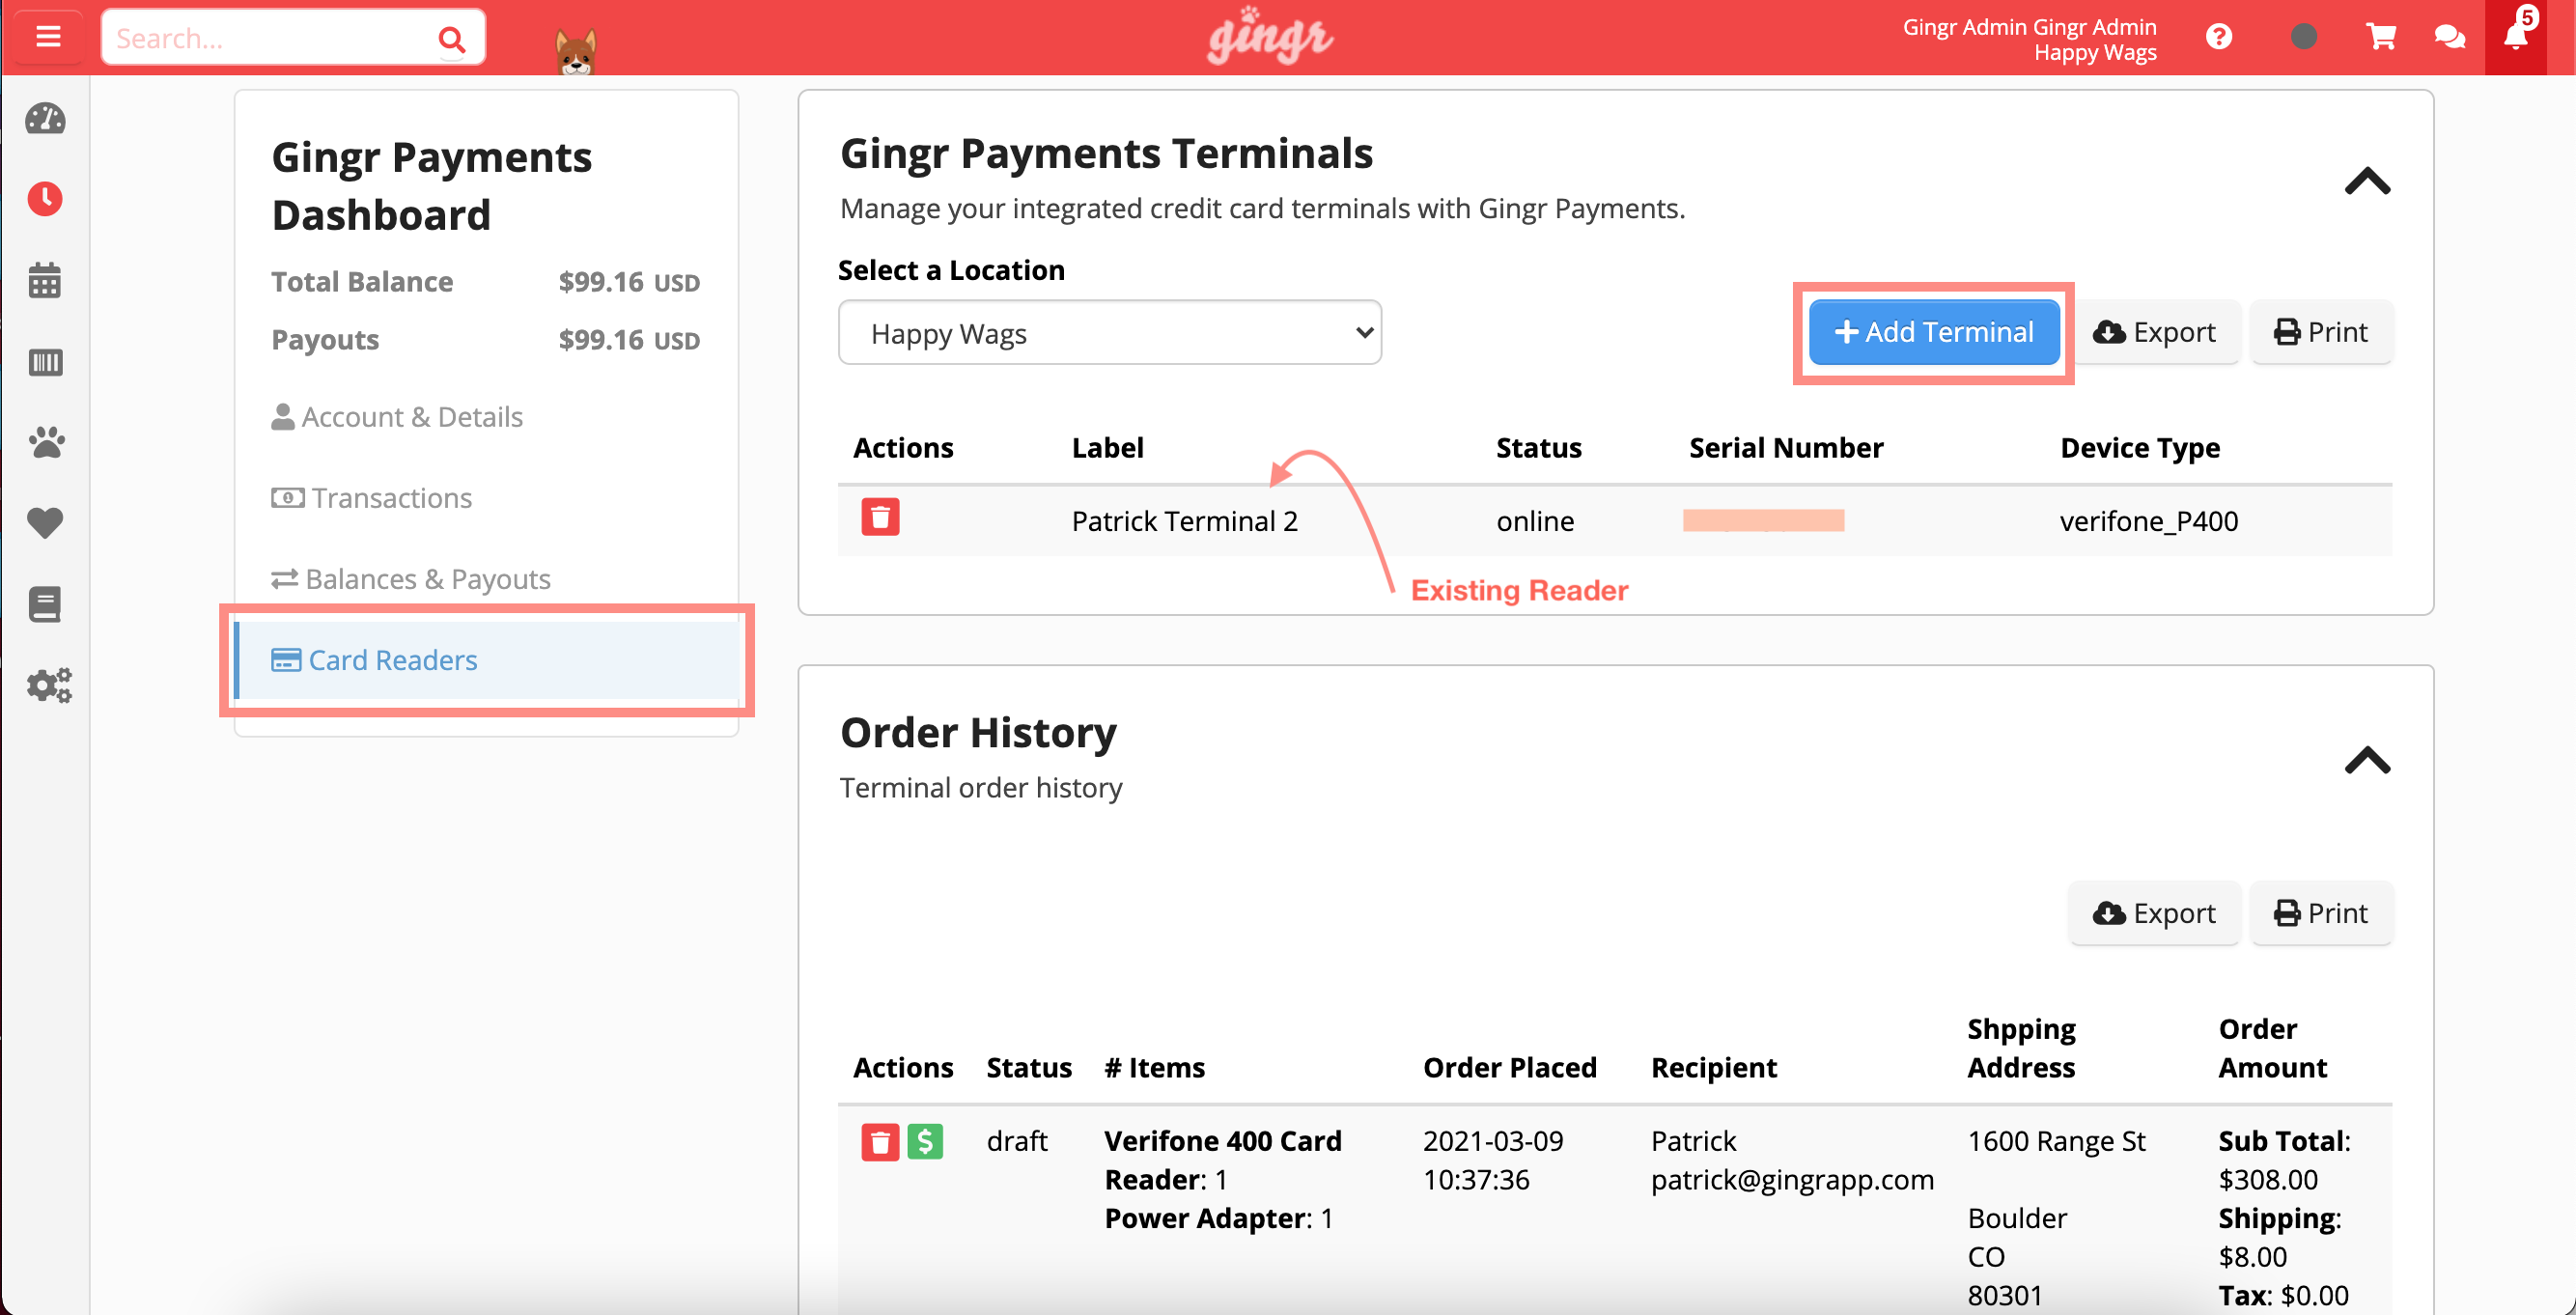Image resolution: width=2576 pixels, height=1315 pixels.
Task: Print the terminals list
Action: [2320, 332]
